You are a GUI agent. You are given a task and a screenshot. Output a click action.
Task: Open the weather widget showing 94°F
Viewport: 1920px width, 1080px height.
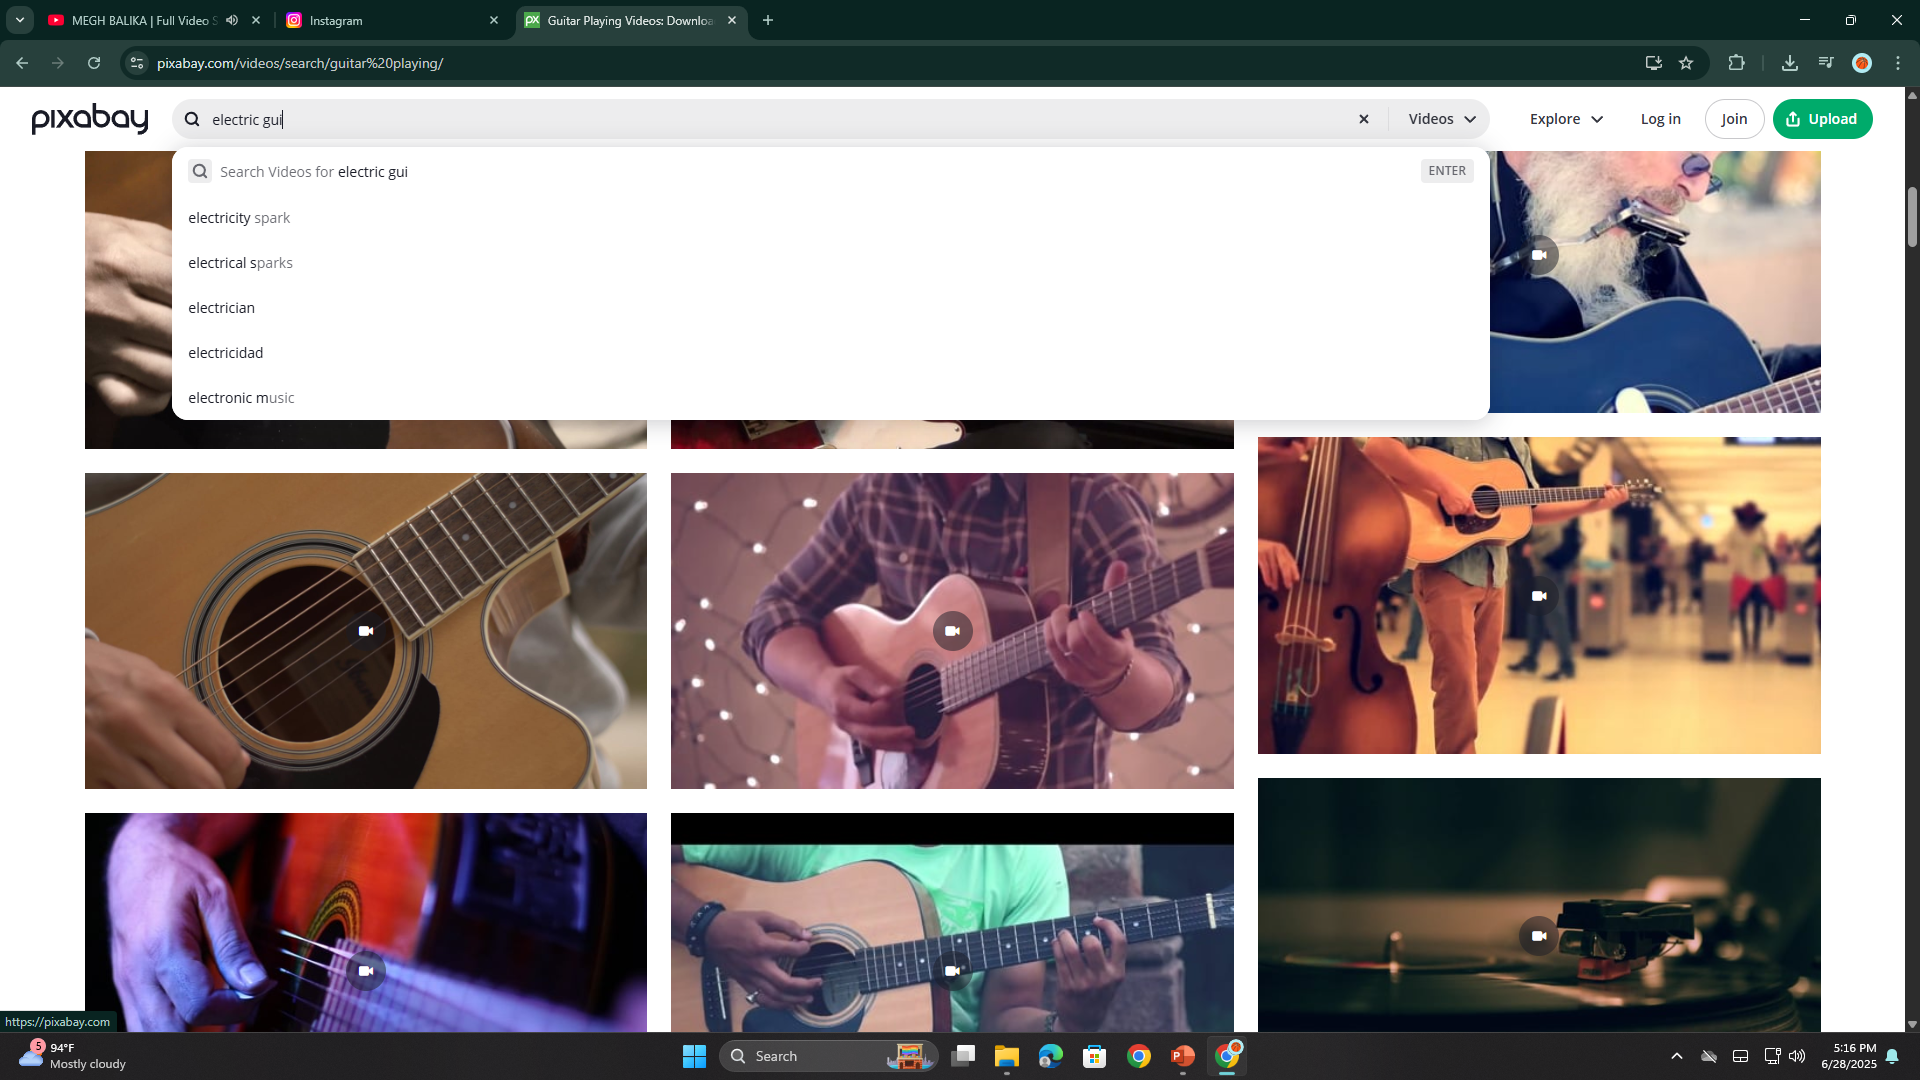click(x=74, y=1056)
